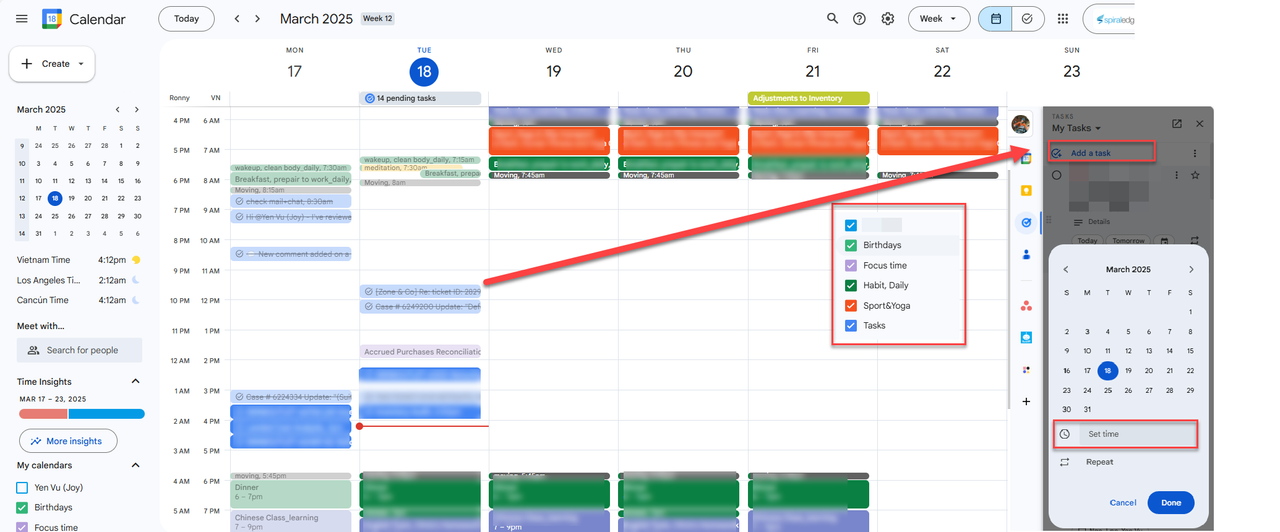Open the Settings gear menu
The width and height of the screenshot is (1280, 532).
pyautogui.click(x=887, y=19)
